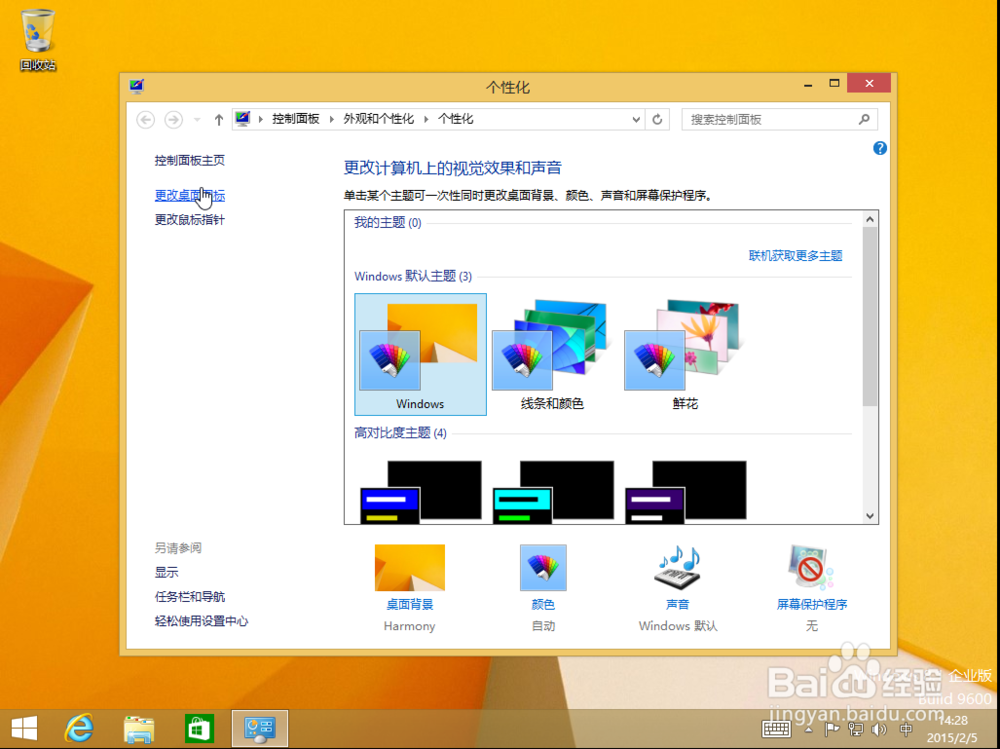Click the 联机获取更多主题 link
The image size is (1000, 749).
pos(793,255)
